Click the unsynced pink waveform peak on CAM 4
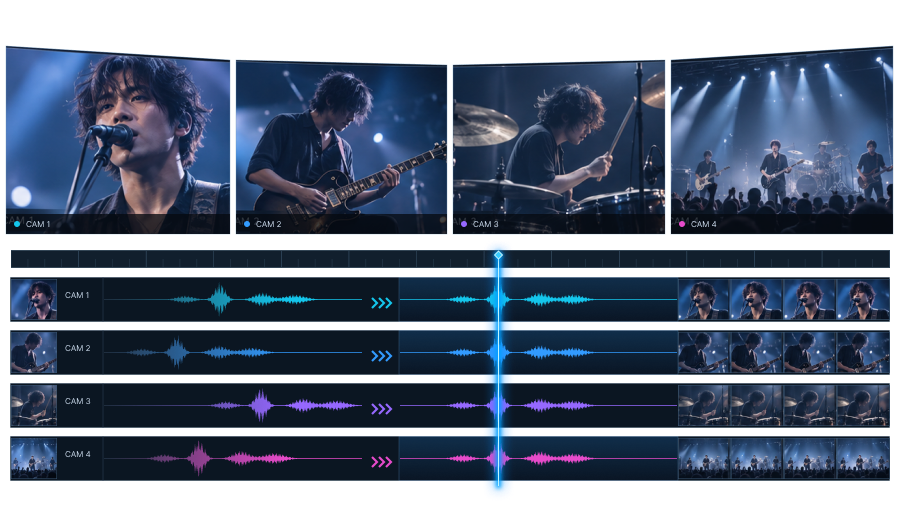This screenshot has height=506, width=900. pos(199,458)
